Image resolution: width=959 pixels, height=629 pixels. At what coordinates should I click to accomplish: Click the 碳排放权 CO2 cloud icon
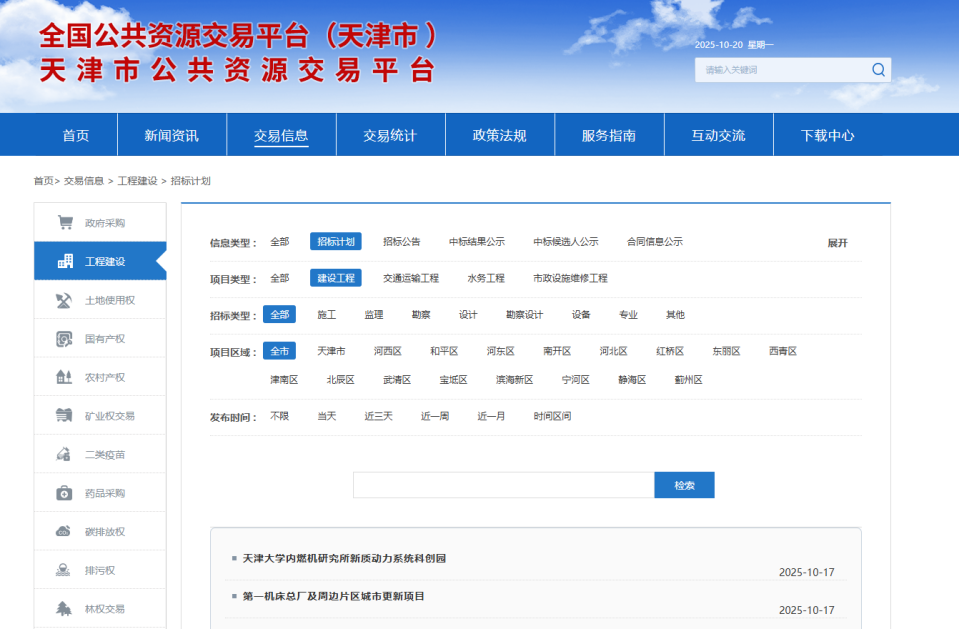click(x=62, y=531)
